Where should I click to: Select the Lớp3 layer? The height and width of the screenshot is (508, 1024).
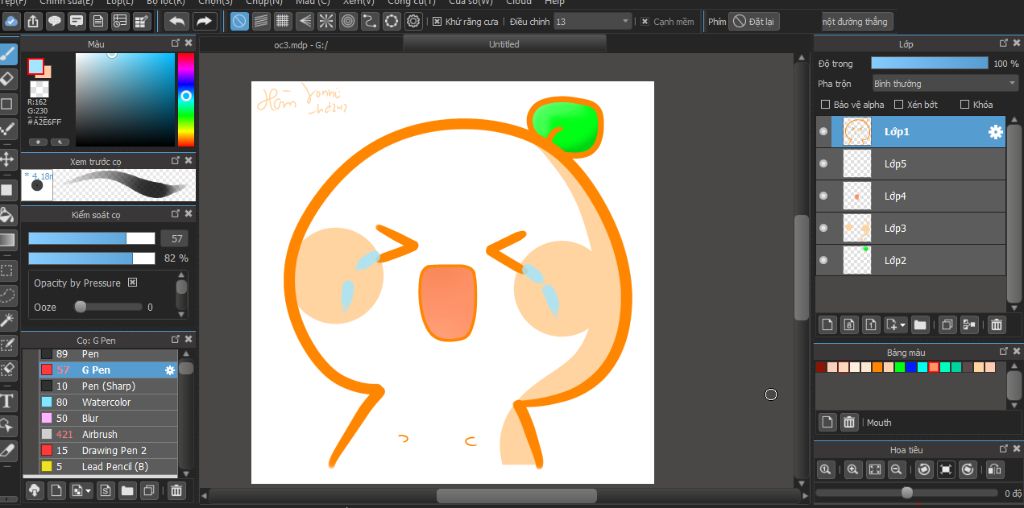point(910,228)
